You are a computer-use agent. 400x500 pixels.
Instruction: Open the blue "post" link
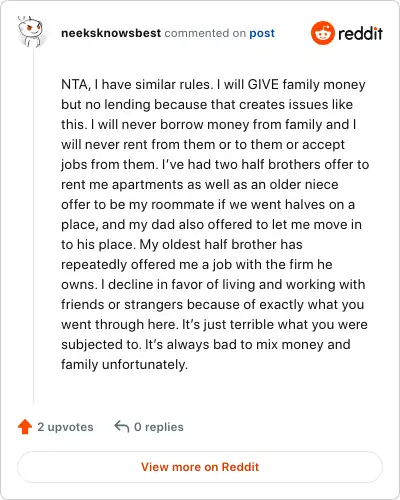pos(262,33)
